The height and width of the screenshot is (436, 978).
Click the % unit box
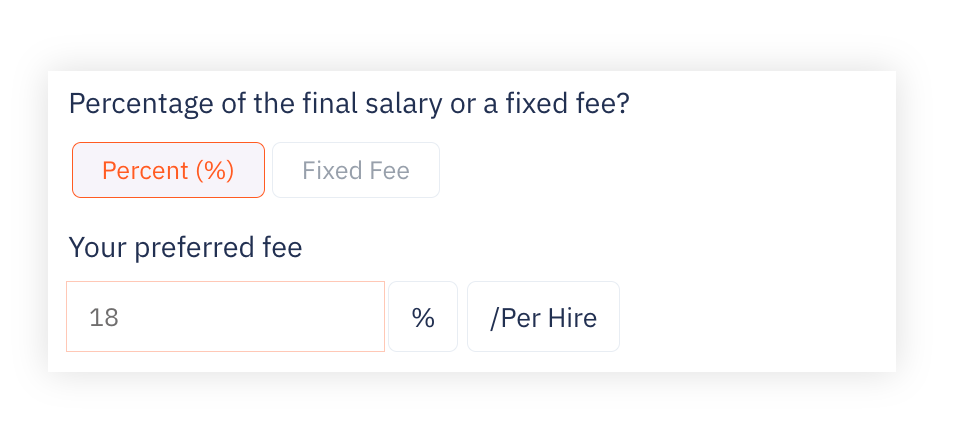423,316
